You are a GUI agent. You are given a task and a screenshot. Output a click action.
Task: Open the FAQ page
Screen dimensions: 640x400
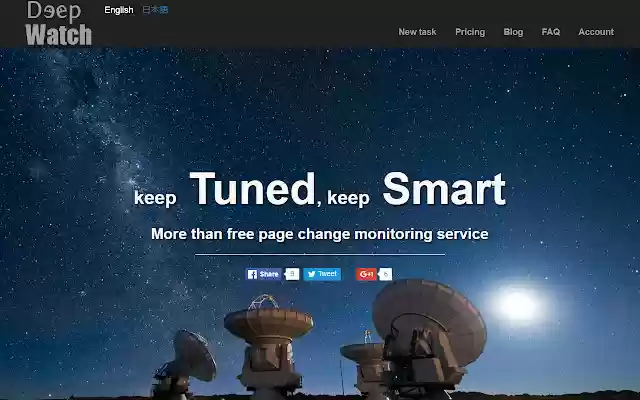click(551, 32)
